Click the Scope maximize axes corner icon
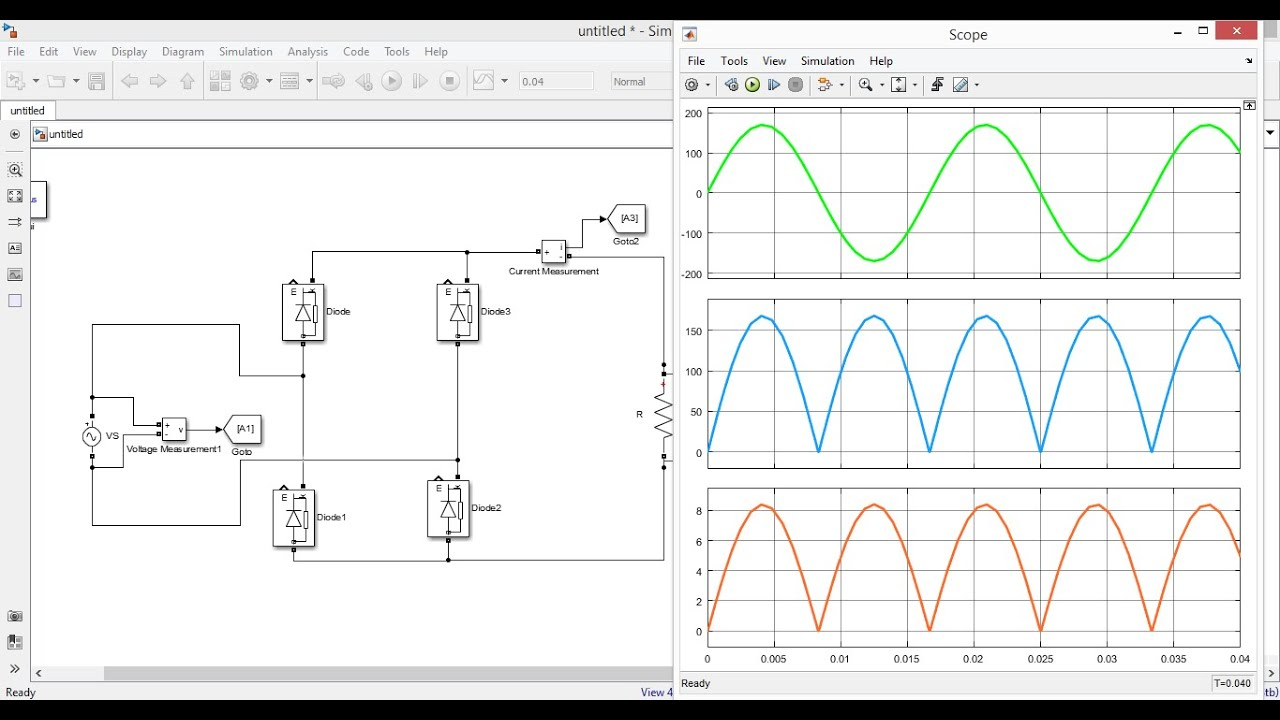The image size is (1280, 720). [1249, 105]
